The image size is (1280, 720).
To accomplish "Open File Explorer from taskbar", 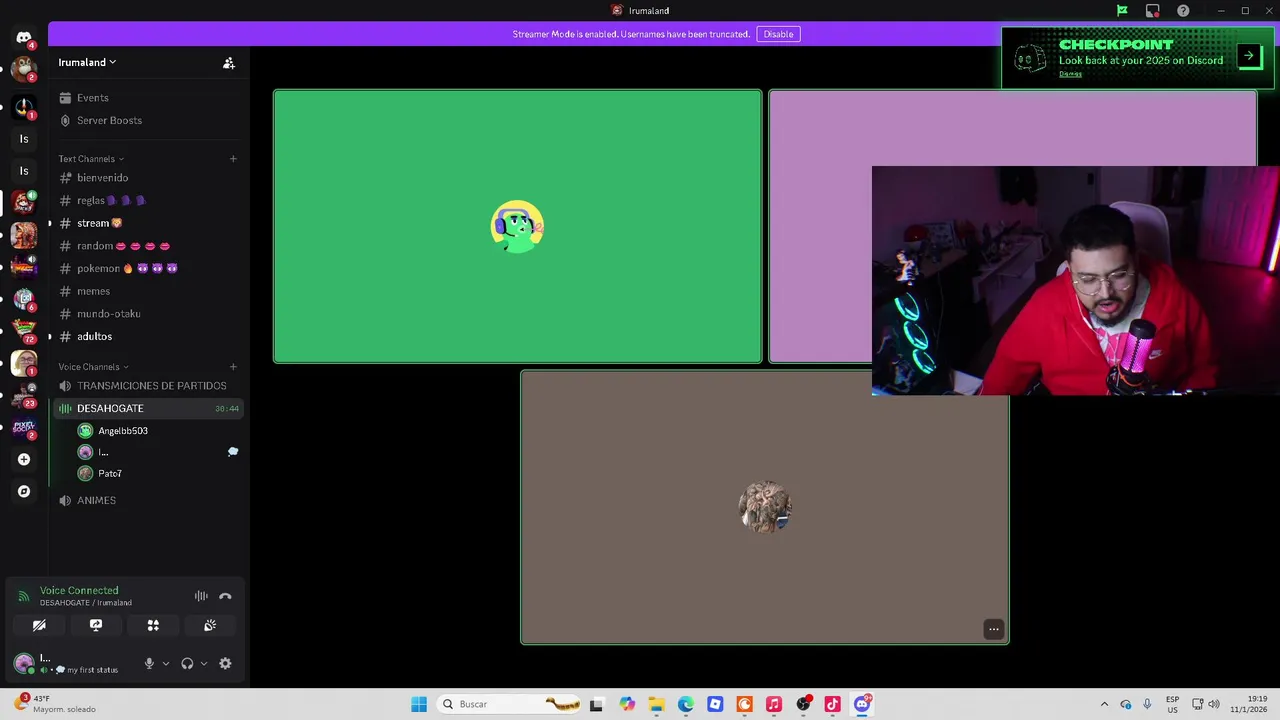I will (656, 704).
